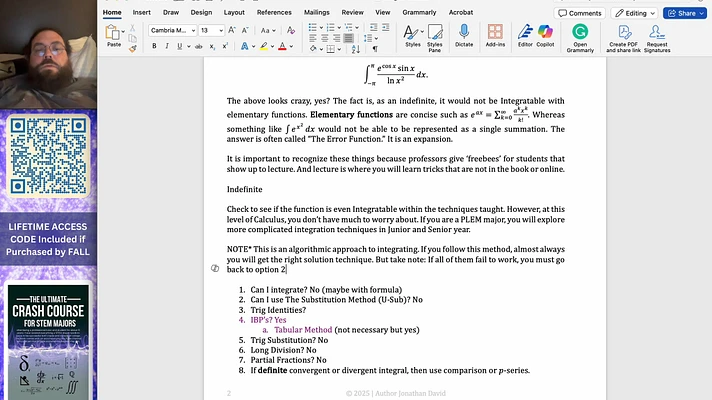
Task: Click the Cut scissors icon
Action: [x=133, y=28]
